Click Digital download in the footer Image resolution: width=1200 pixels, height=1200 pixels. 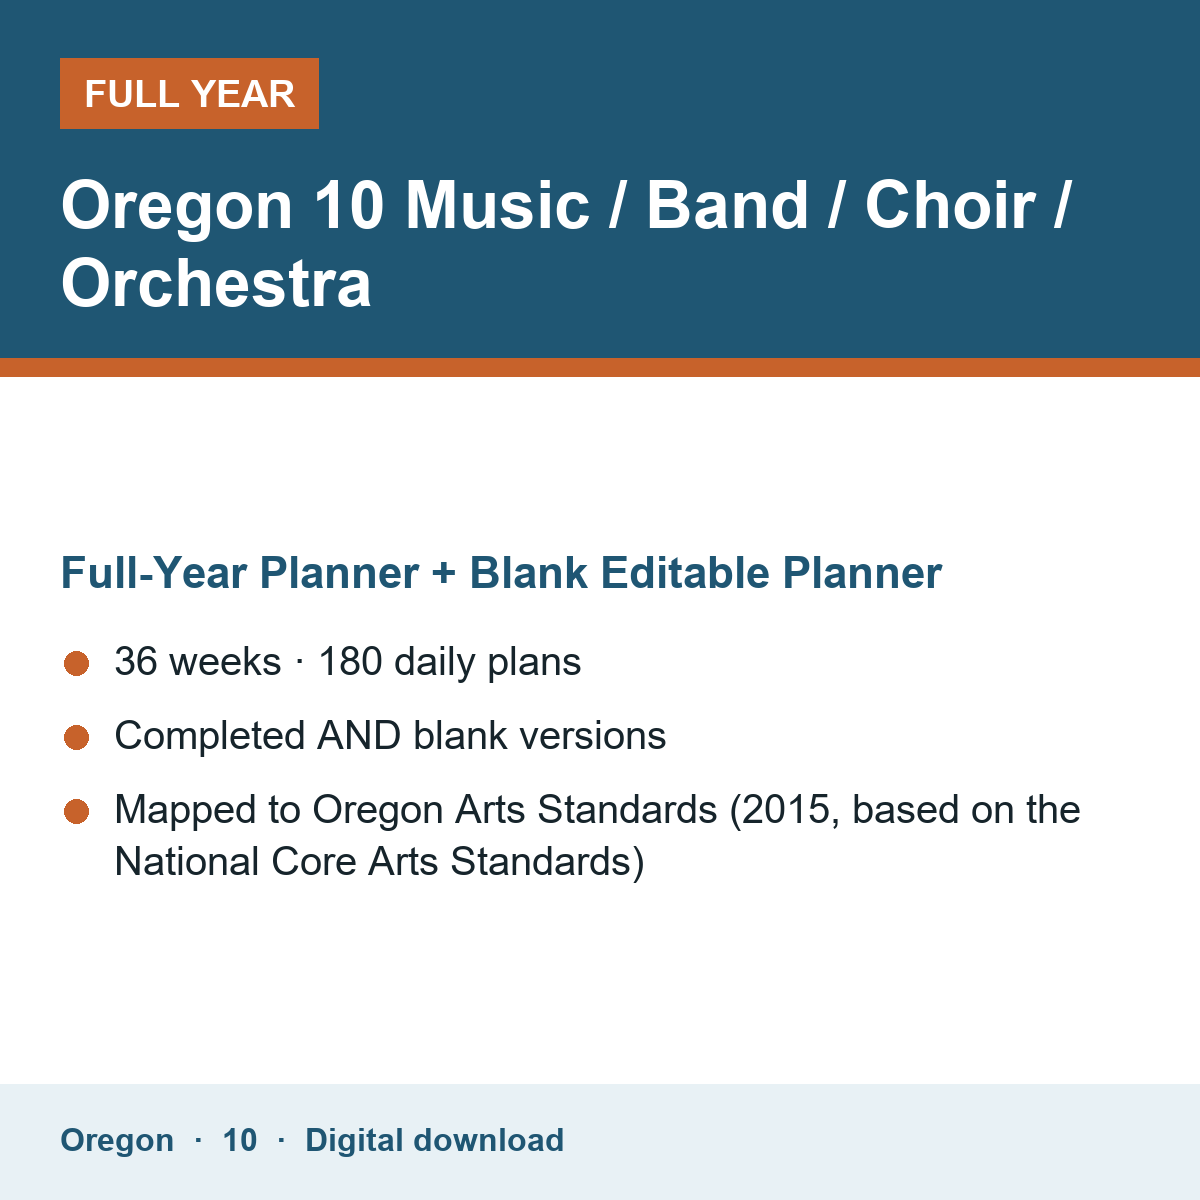[x=435, y=1140]
